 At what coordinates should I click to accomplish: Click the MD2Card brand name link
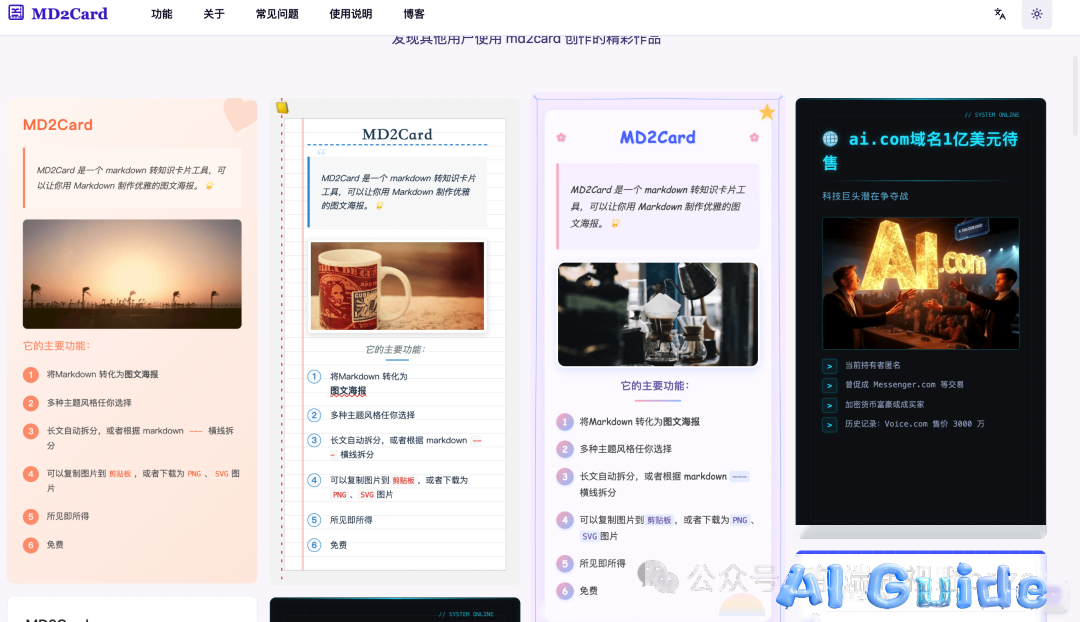pos(70,14)
